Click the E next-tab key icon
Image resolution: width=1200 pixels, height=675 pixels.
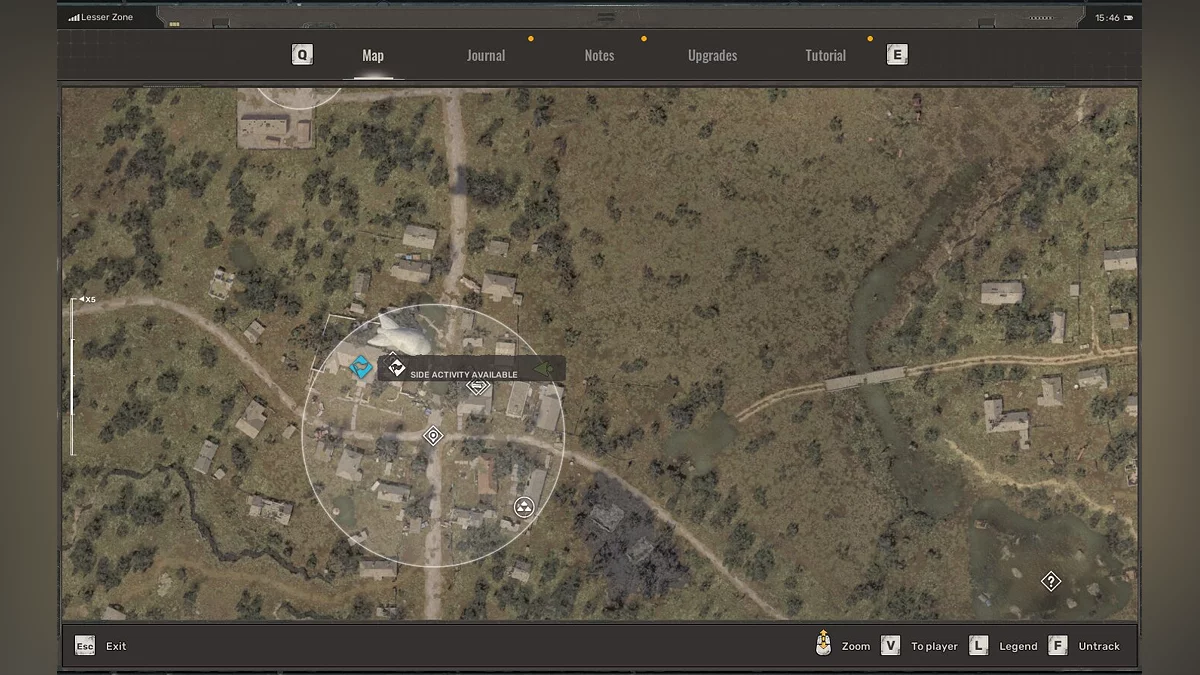897,55
